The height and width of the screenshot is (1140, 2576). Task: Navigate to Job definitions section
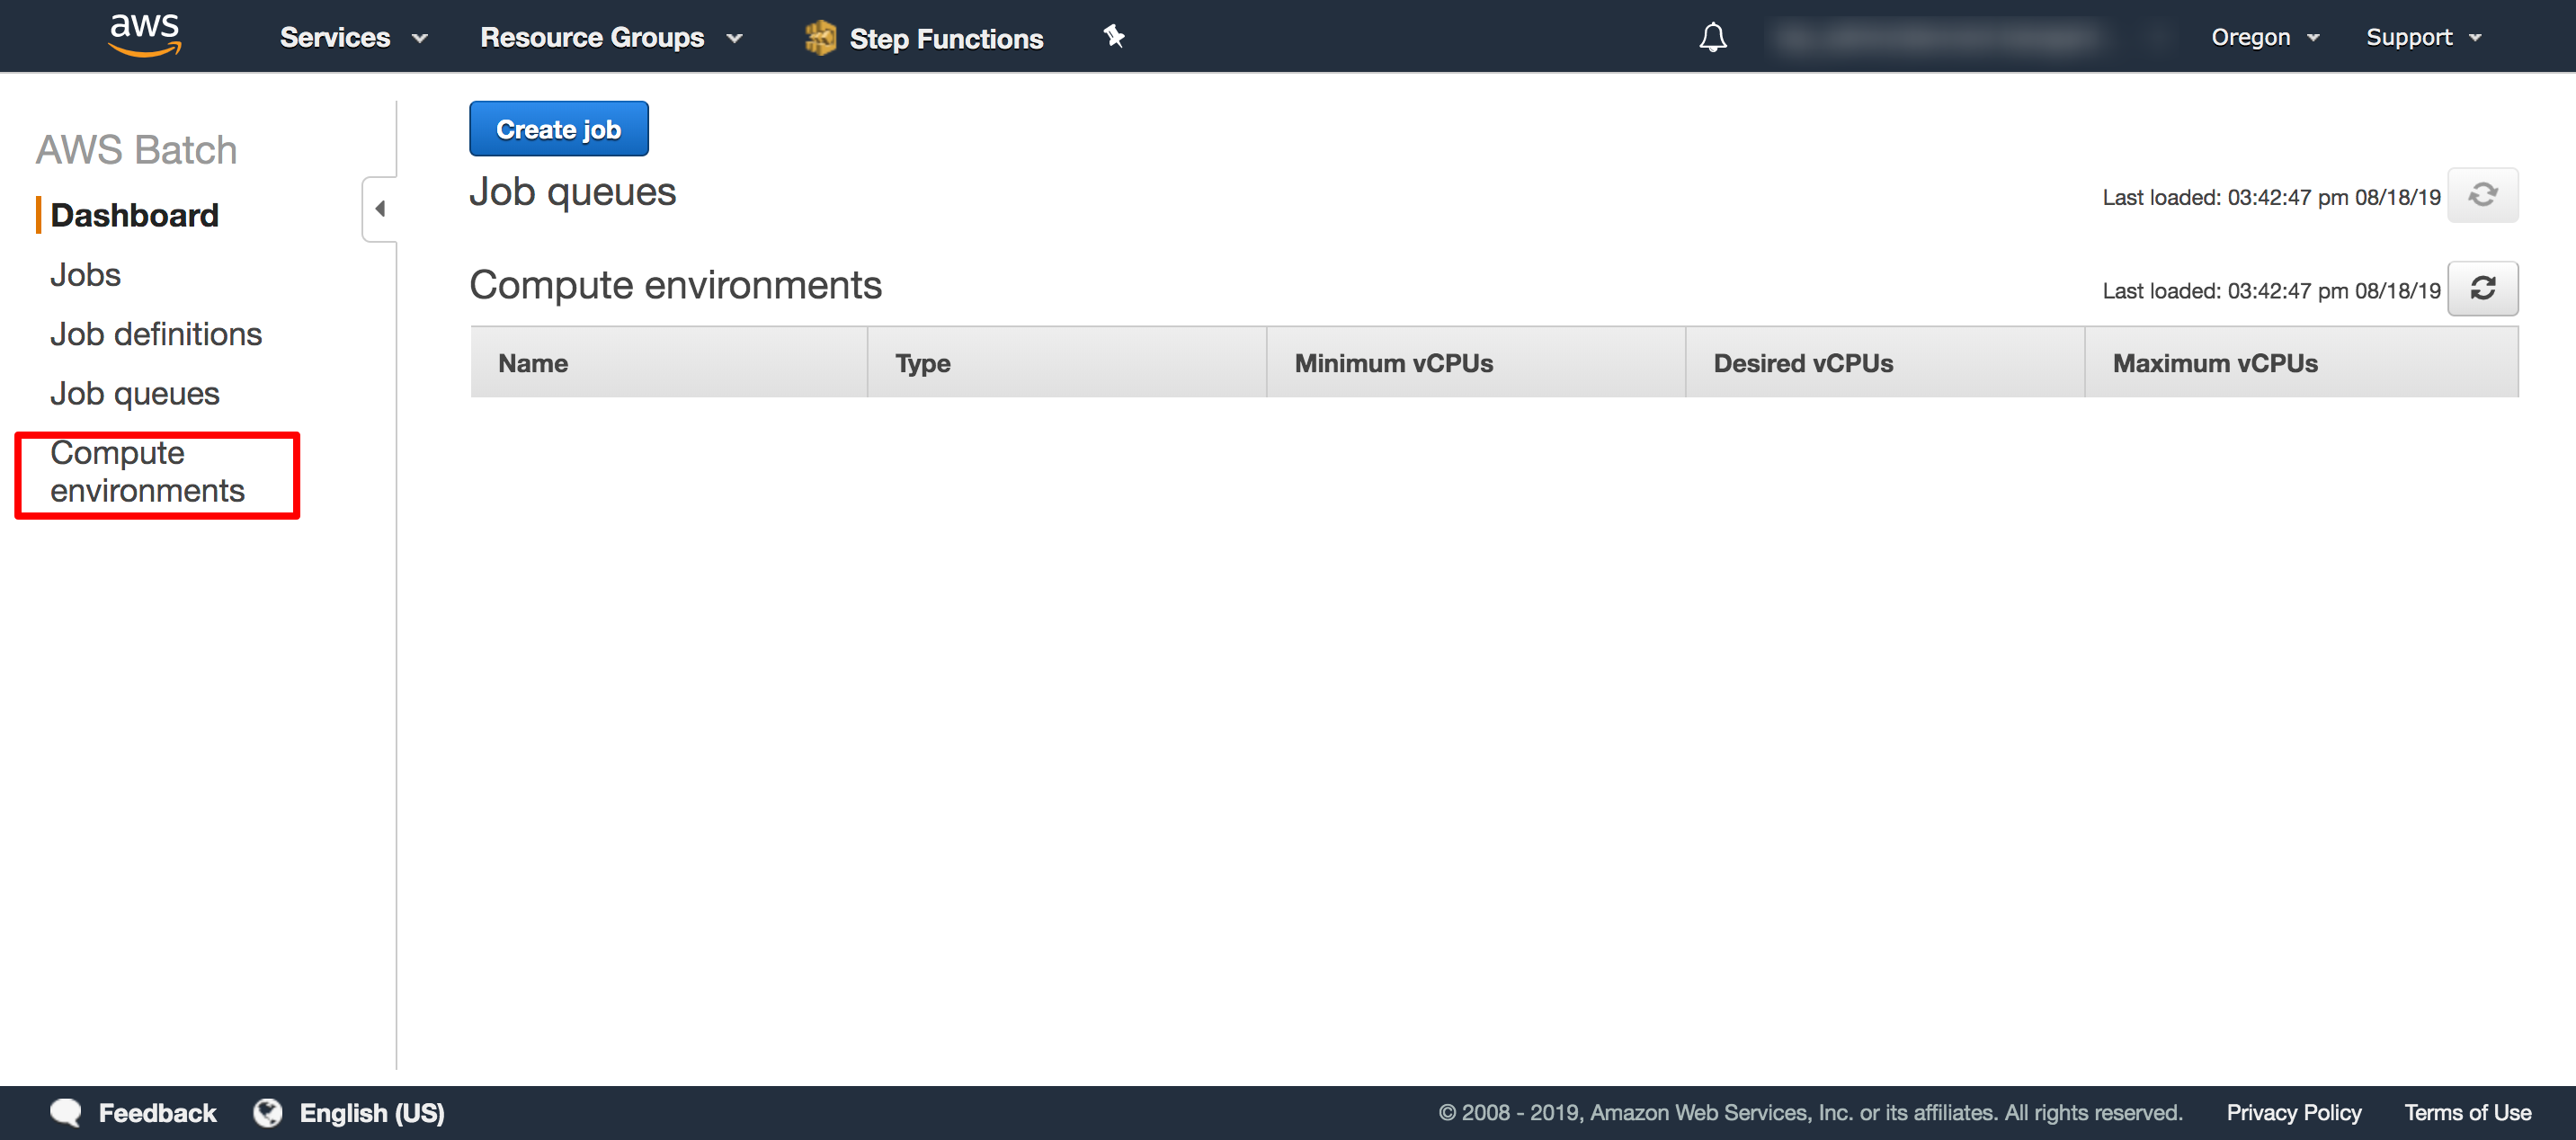pyautogui.click(x=157, y=334)
